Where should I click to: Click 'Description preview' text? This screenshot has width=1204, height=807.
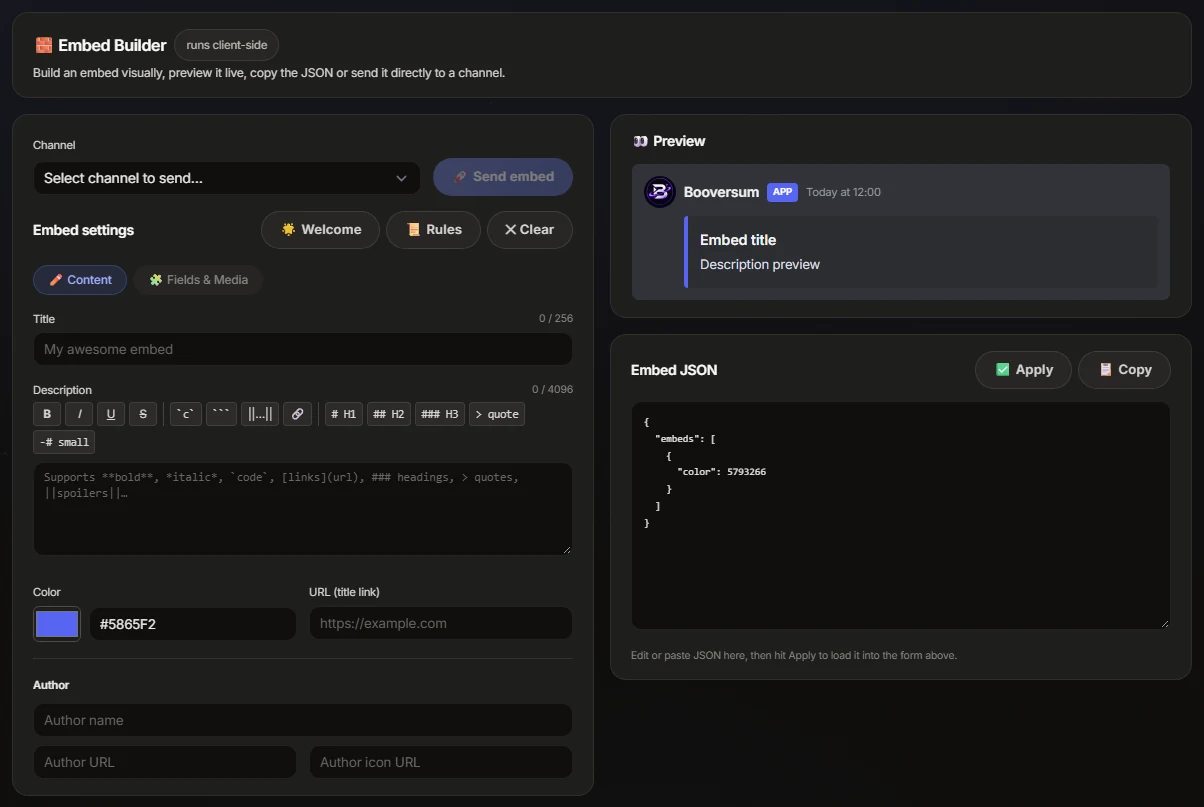point(760,265)
